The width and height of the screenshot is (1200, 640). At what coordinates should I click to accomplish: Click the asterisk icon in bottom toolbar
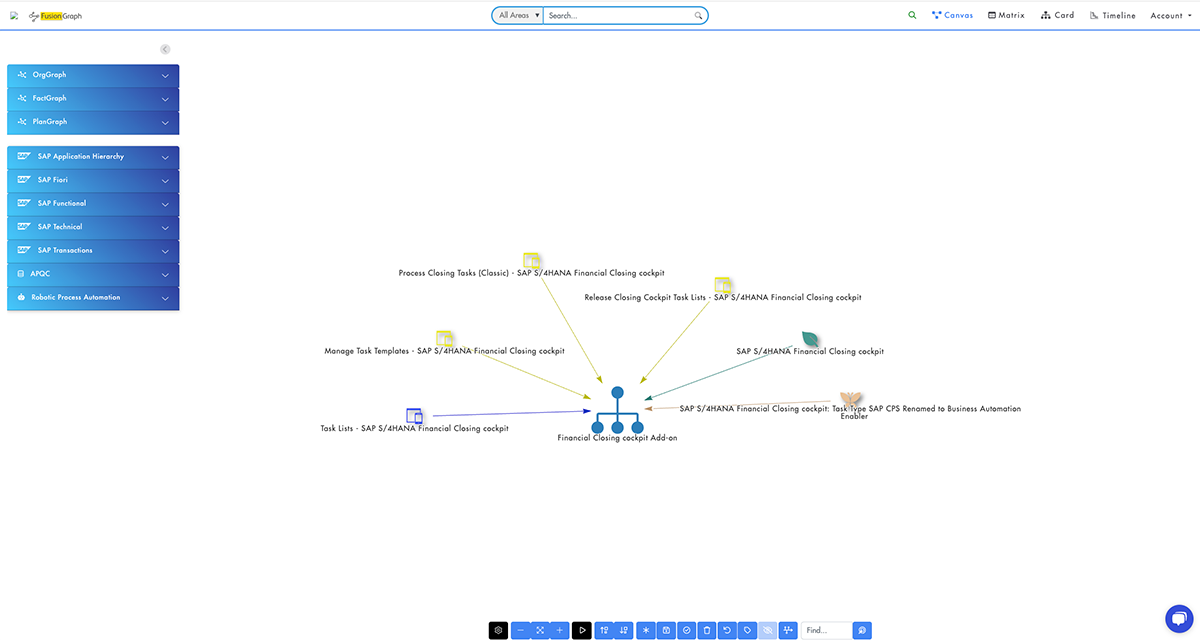point(646,630)
